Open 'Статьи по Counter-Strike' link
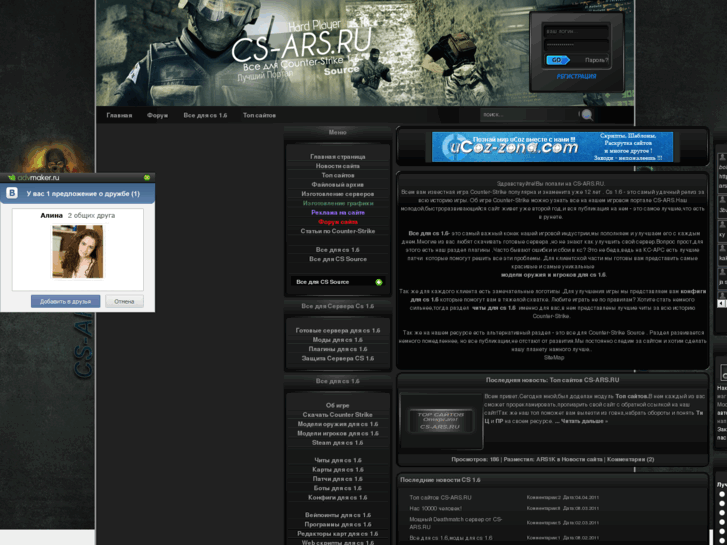727x545 pixels. [x=338, y=231]
